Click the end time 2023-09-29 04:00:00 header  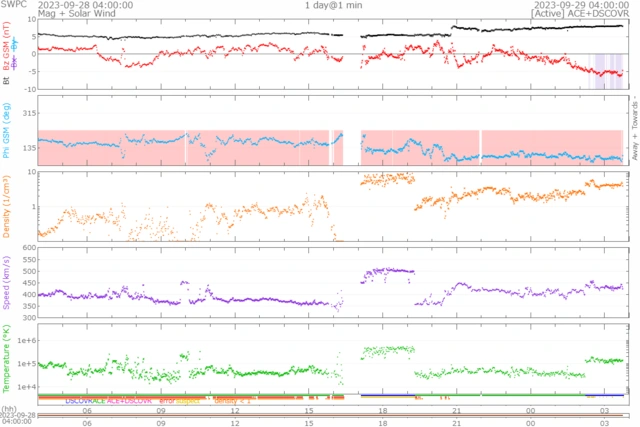pos(581,5)
